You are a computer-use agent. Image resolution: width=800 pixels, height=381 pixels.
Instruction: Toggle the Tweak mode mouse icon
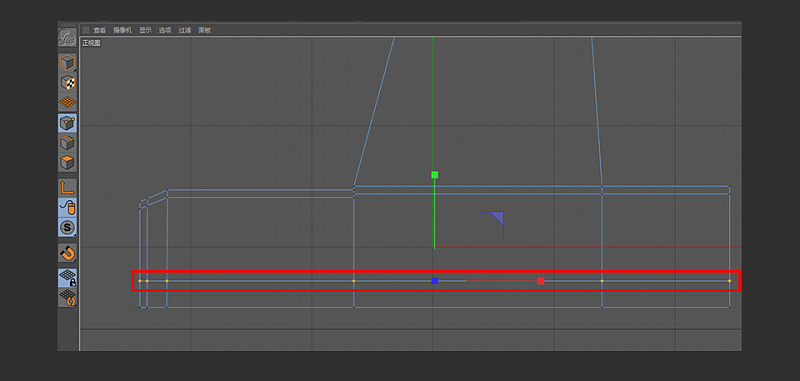point(67,208)
